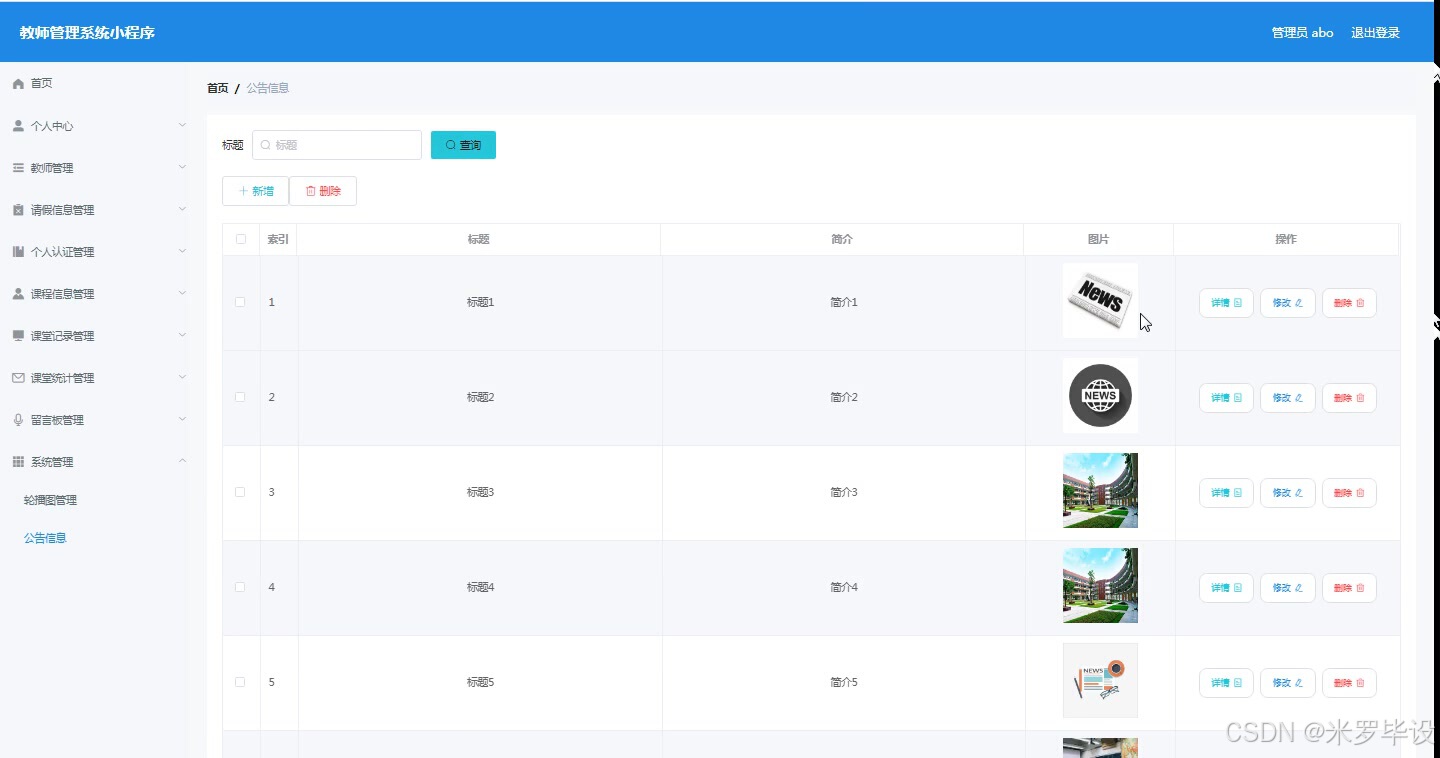
Task: Check the checkbox for row 标题5
Action: tap(240, 682)
